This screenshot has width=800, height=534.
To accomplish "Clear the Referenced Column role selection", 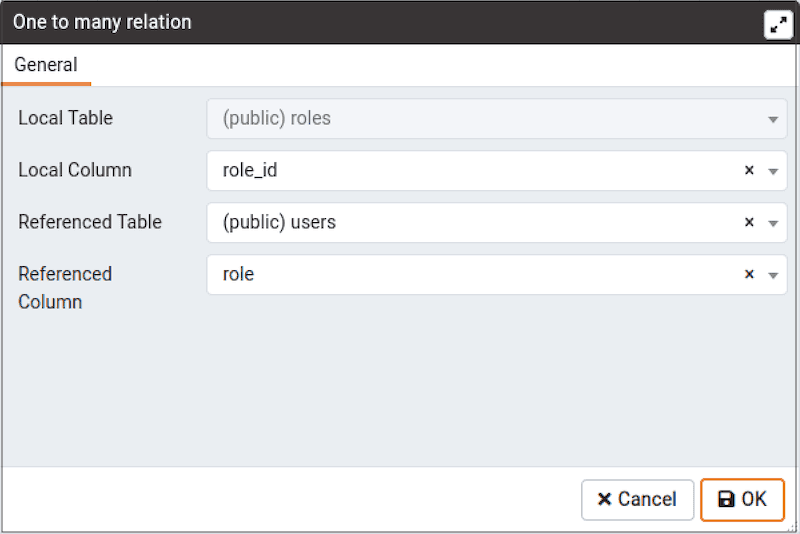I will tap(749, 275).
